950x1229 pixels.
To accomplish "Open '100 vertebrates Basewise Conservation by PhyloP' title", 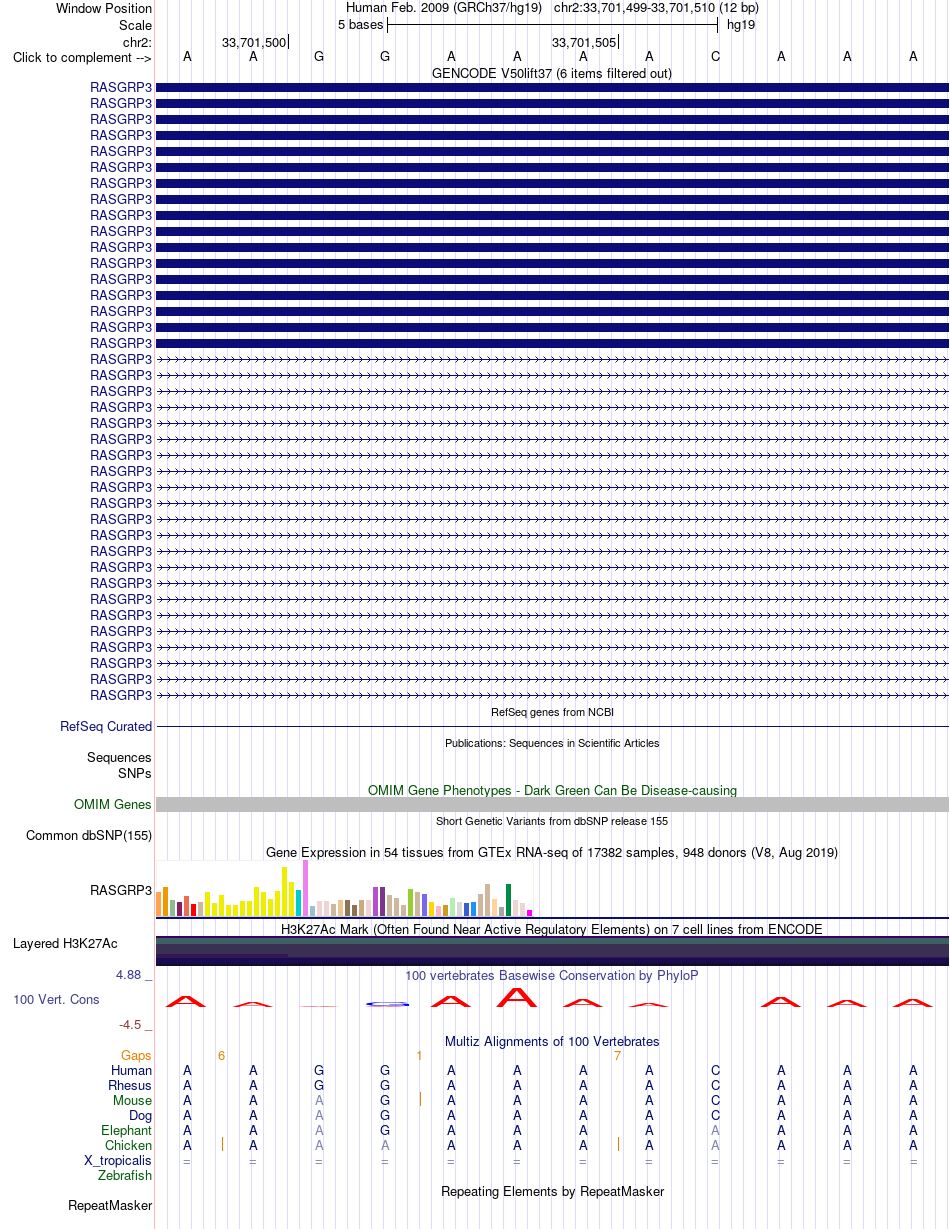I will (552, 975).
